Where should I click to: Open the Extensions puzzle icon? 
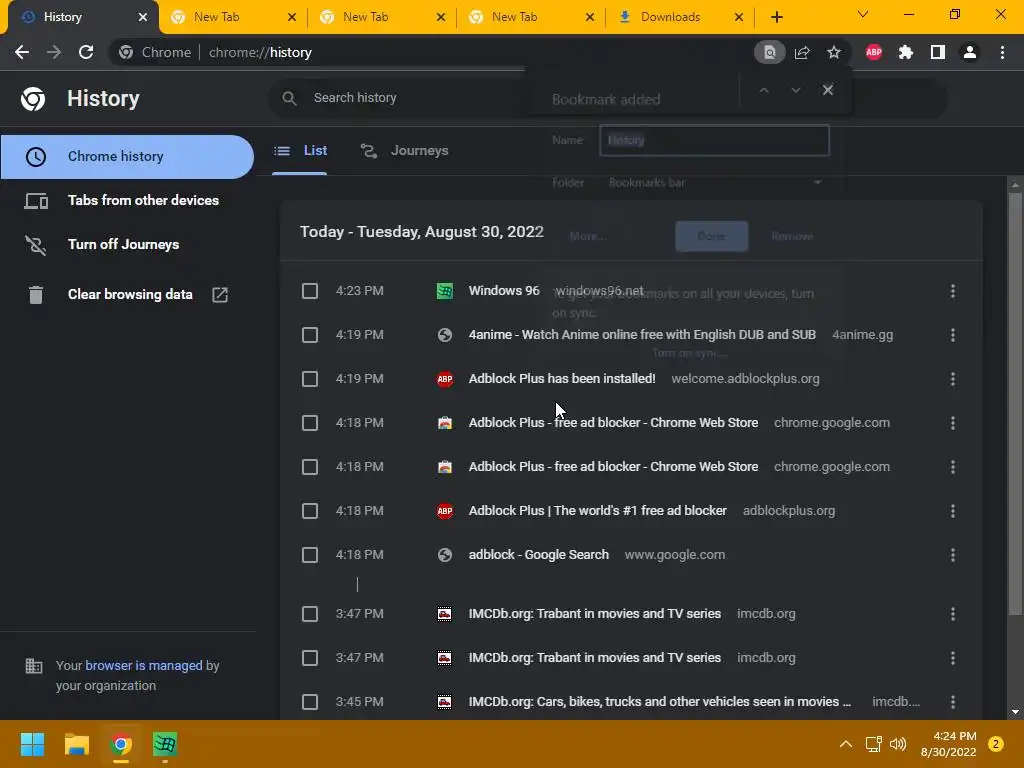[x=906, y=52]
